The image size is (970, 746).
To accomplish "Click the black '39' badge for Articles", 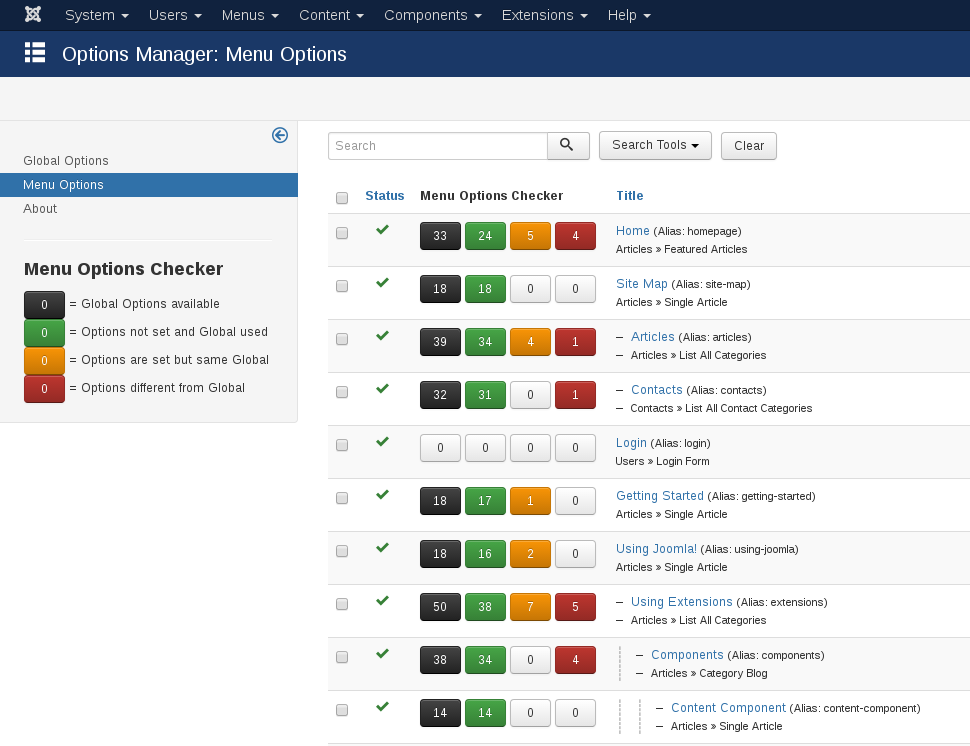I will [x=440, y=341].
